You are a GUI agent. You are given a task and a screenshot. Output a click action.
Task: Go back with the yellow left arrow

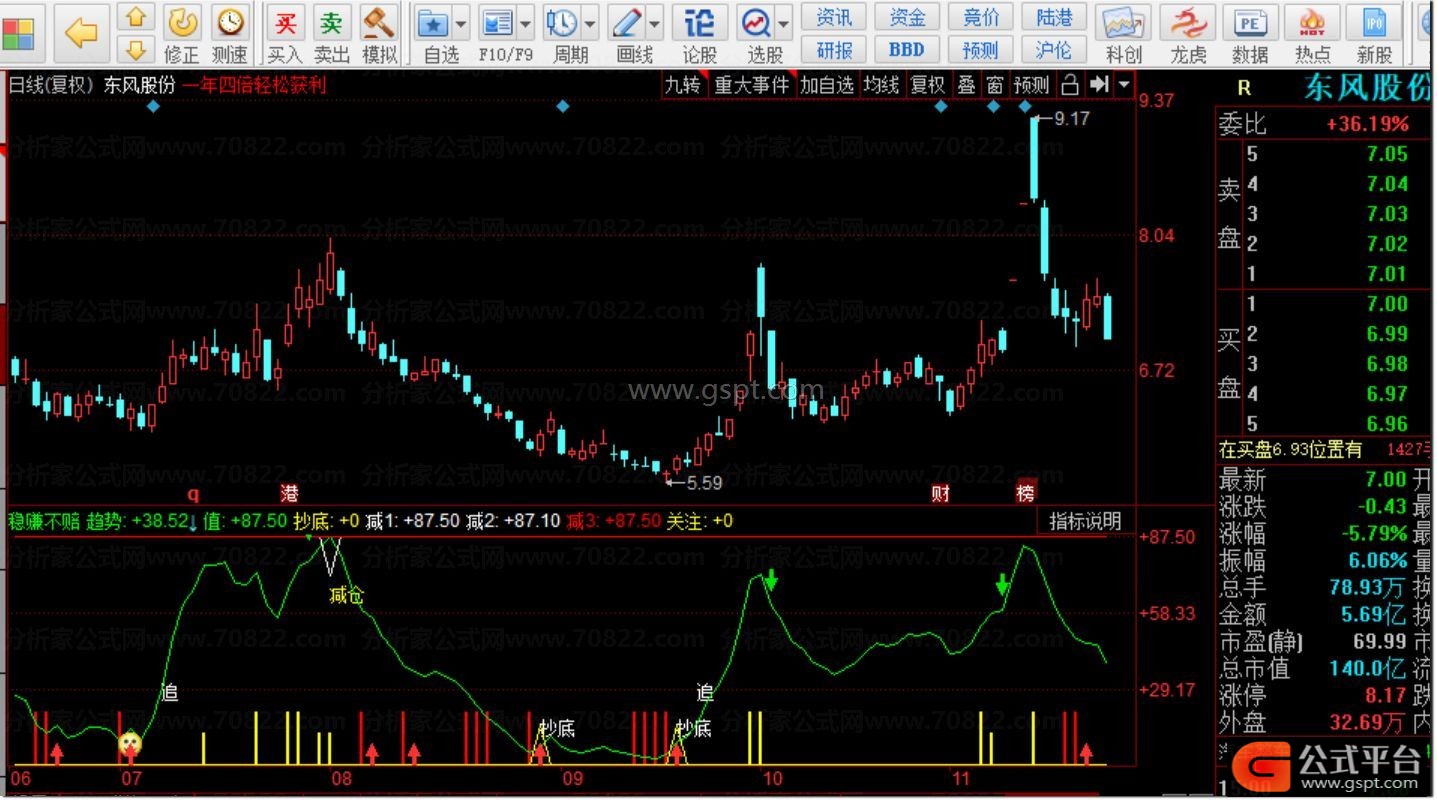[81, 33]
